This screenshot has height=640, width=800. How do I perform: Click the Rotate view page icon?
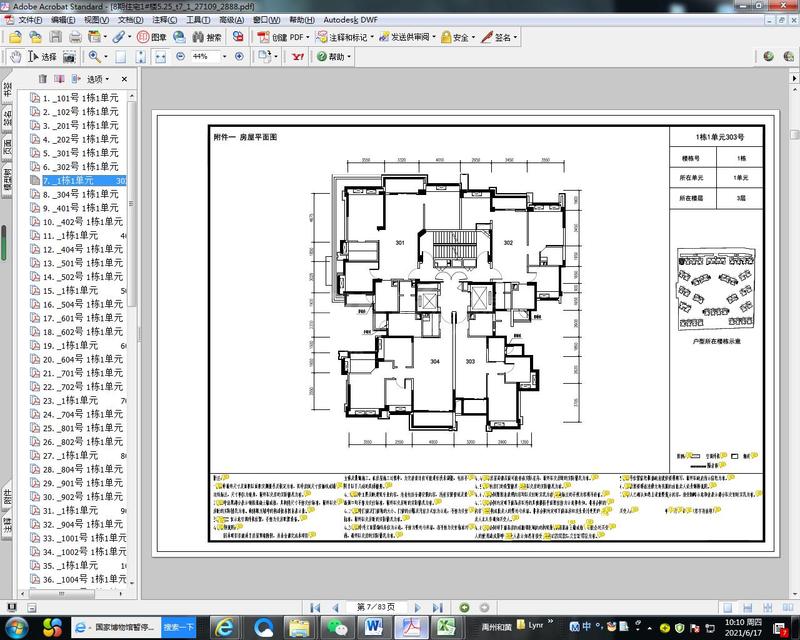click(x=264, y=56)
